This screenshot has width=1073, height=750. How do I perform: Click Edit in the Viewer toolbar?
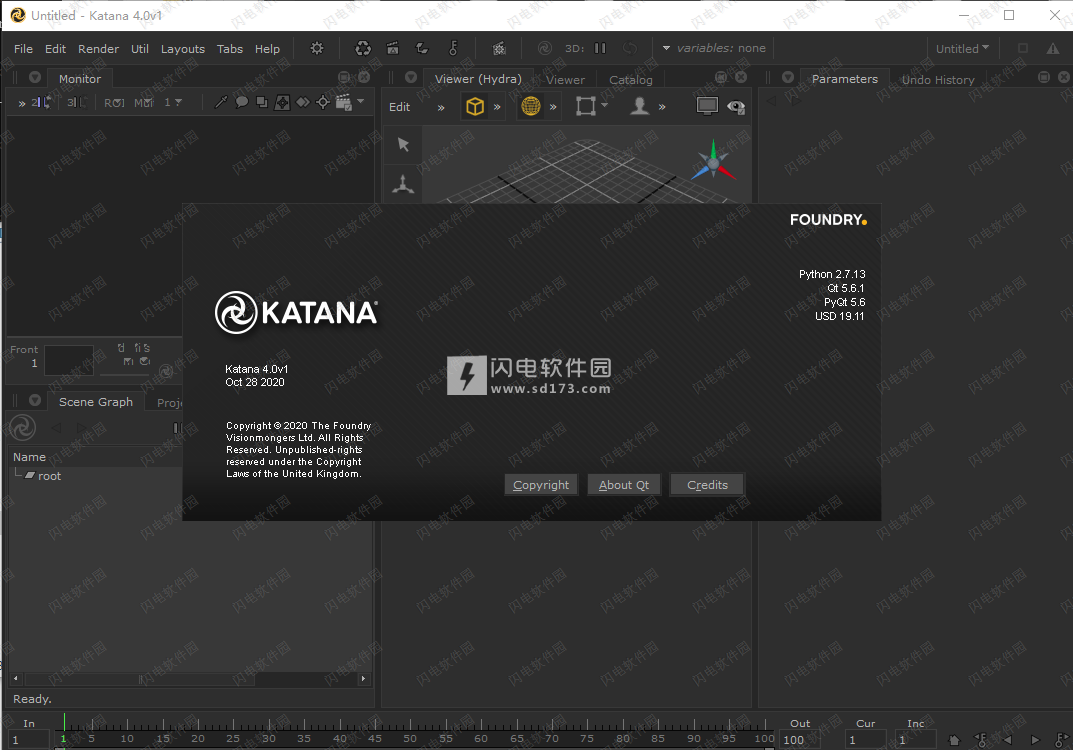coord(400,107)
